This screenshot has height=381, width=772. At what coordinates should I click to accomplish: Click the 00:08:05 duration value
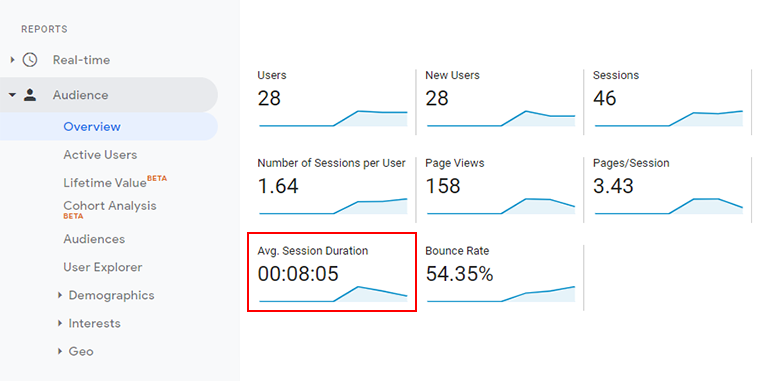click(298, 274)
